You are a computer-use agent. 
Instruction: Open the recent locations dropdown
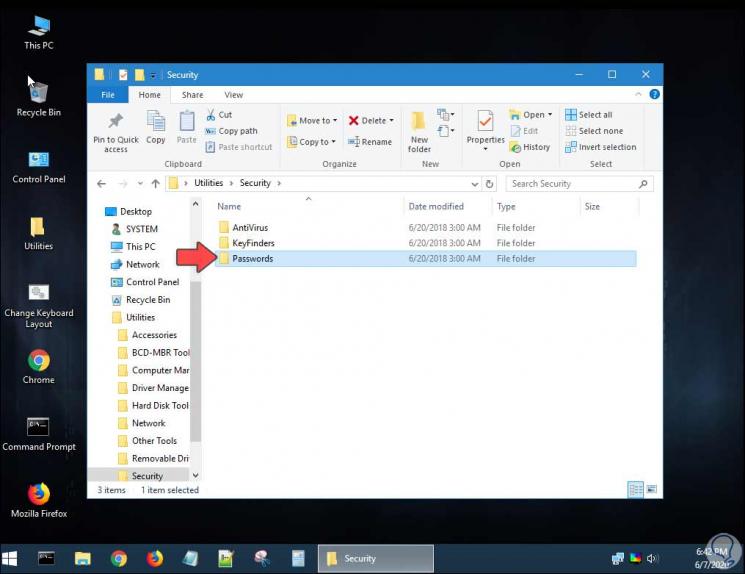pos(140,183)
